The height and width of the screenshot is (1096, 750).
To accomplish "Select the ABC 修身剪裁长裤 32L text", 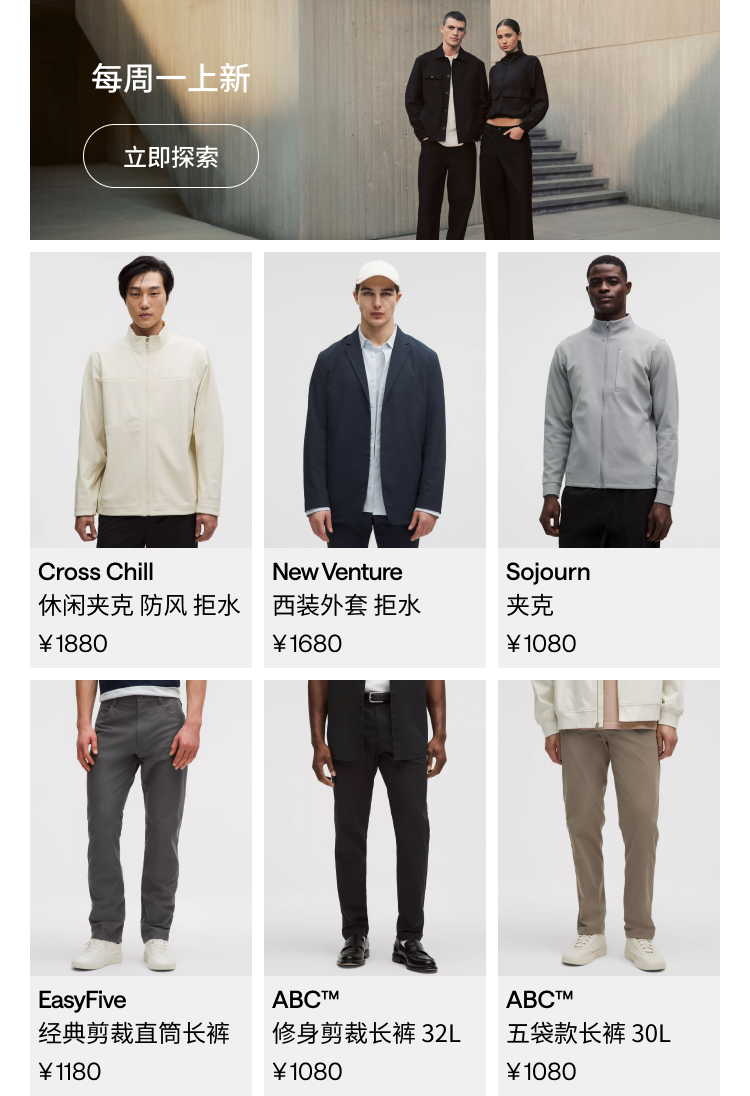I will pos(366,1033).
